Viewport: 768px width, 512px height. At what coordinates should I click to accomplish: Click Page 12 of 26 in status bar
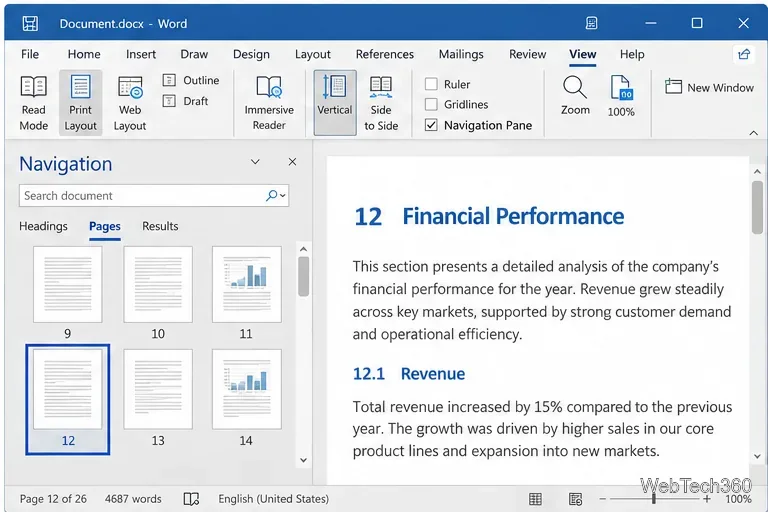tap(53, 499)
